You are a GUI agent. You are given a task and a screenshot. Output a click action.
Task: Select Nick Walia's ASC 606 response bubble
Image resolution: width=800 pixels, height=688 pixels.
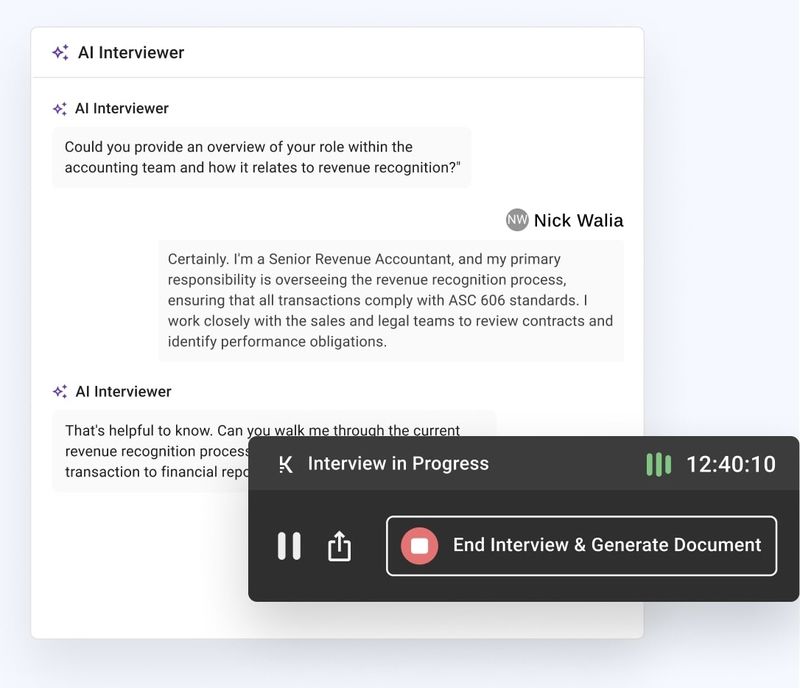tap(390, 299)
